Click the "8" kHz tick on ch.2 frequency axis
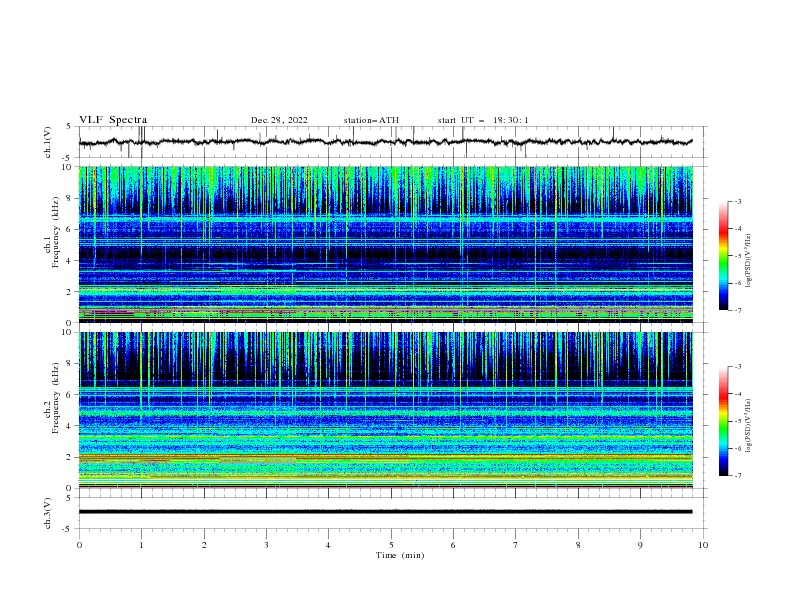This screenshot has width=792, height=612. [x=70, y=364]
